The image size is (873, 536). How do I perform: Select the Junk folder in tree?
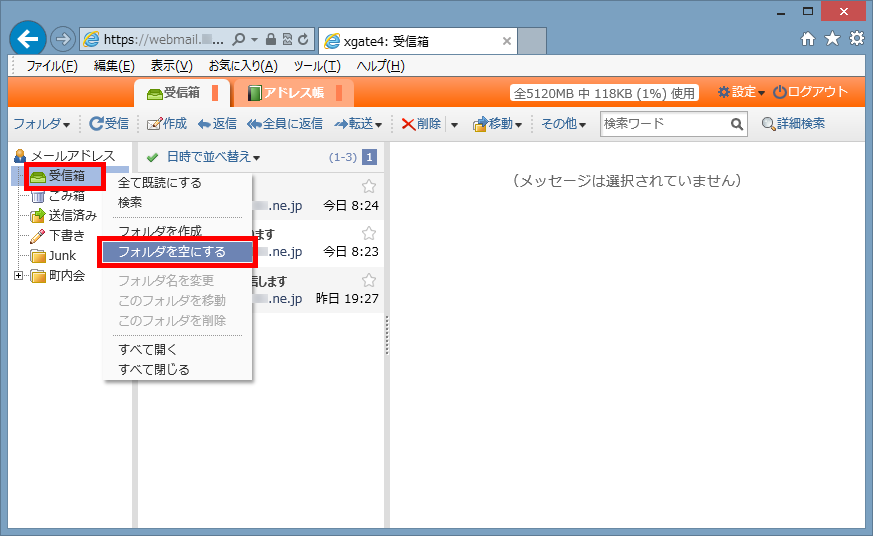[x=62, y=256]
